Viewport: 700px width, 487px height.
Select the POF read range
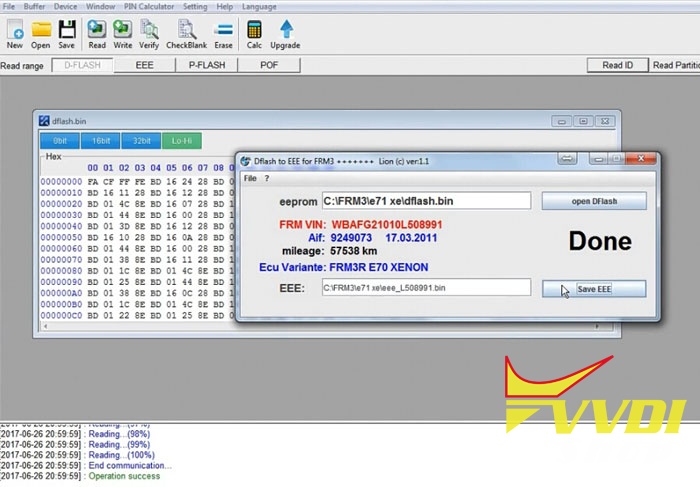click(269, 65)
